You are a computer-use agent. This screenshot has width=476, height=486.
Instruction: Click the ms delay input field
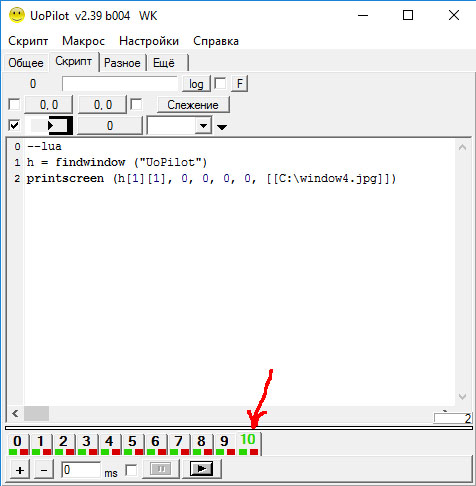[81, 470]
